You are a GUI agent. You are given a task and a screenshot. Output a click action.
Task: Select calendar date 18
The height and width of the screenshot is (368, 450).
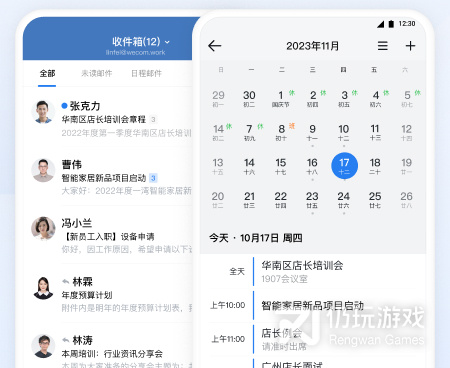[x=375, y=166]
